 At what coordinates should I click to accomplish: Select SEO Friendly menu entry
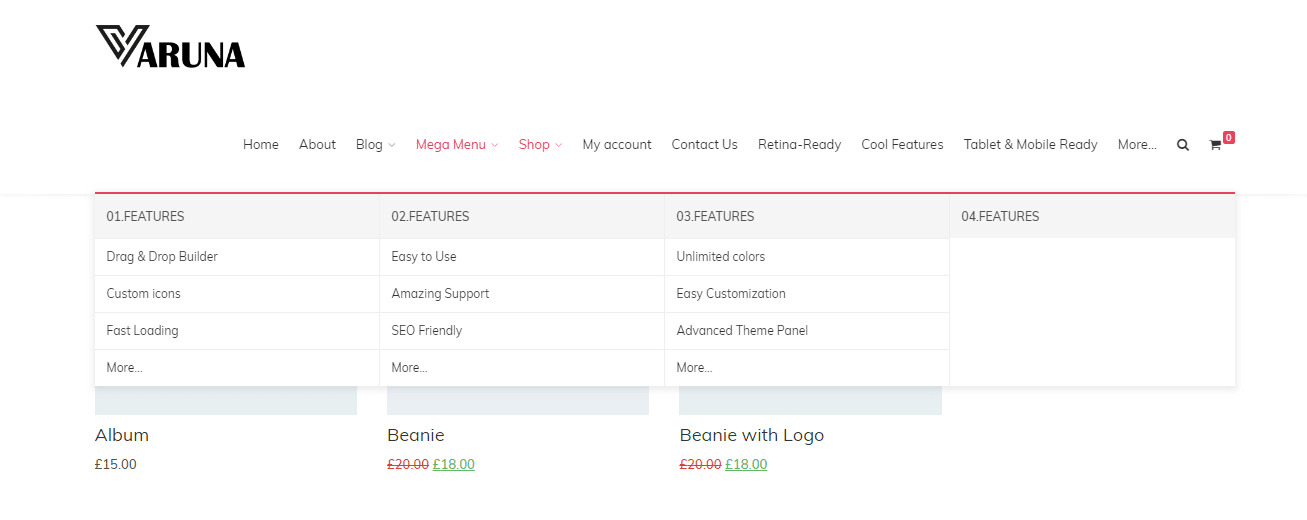[427, 331]
